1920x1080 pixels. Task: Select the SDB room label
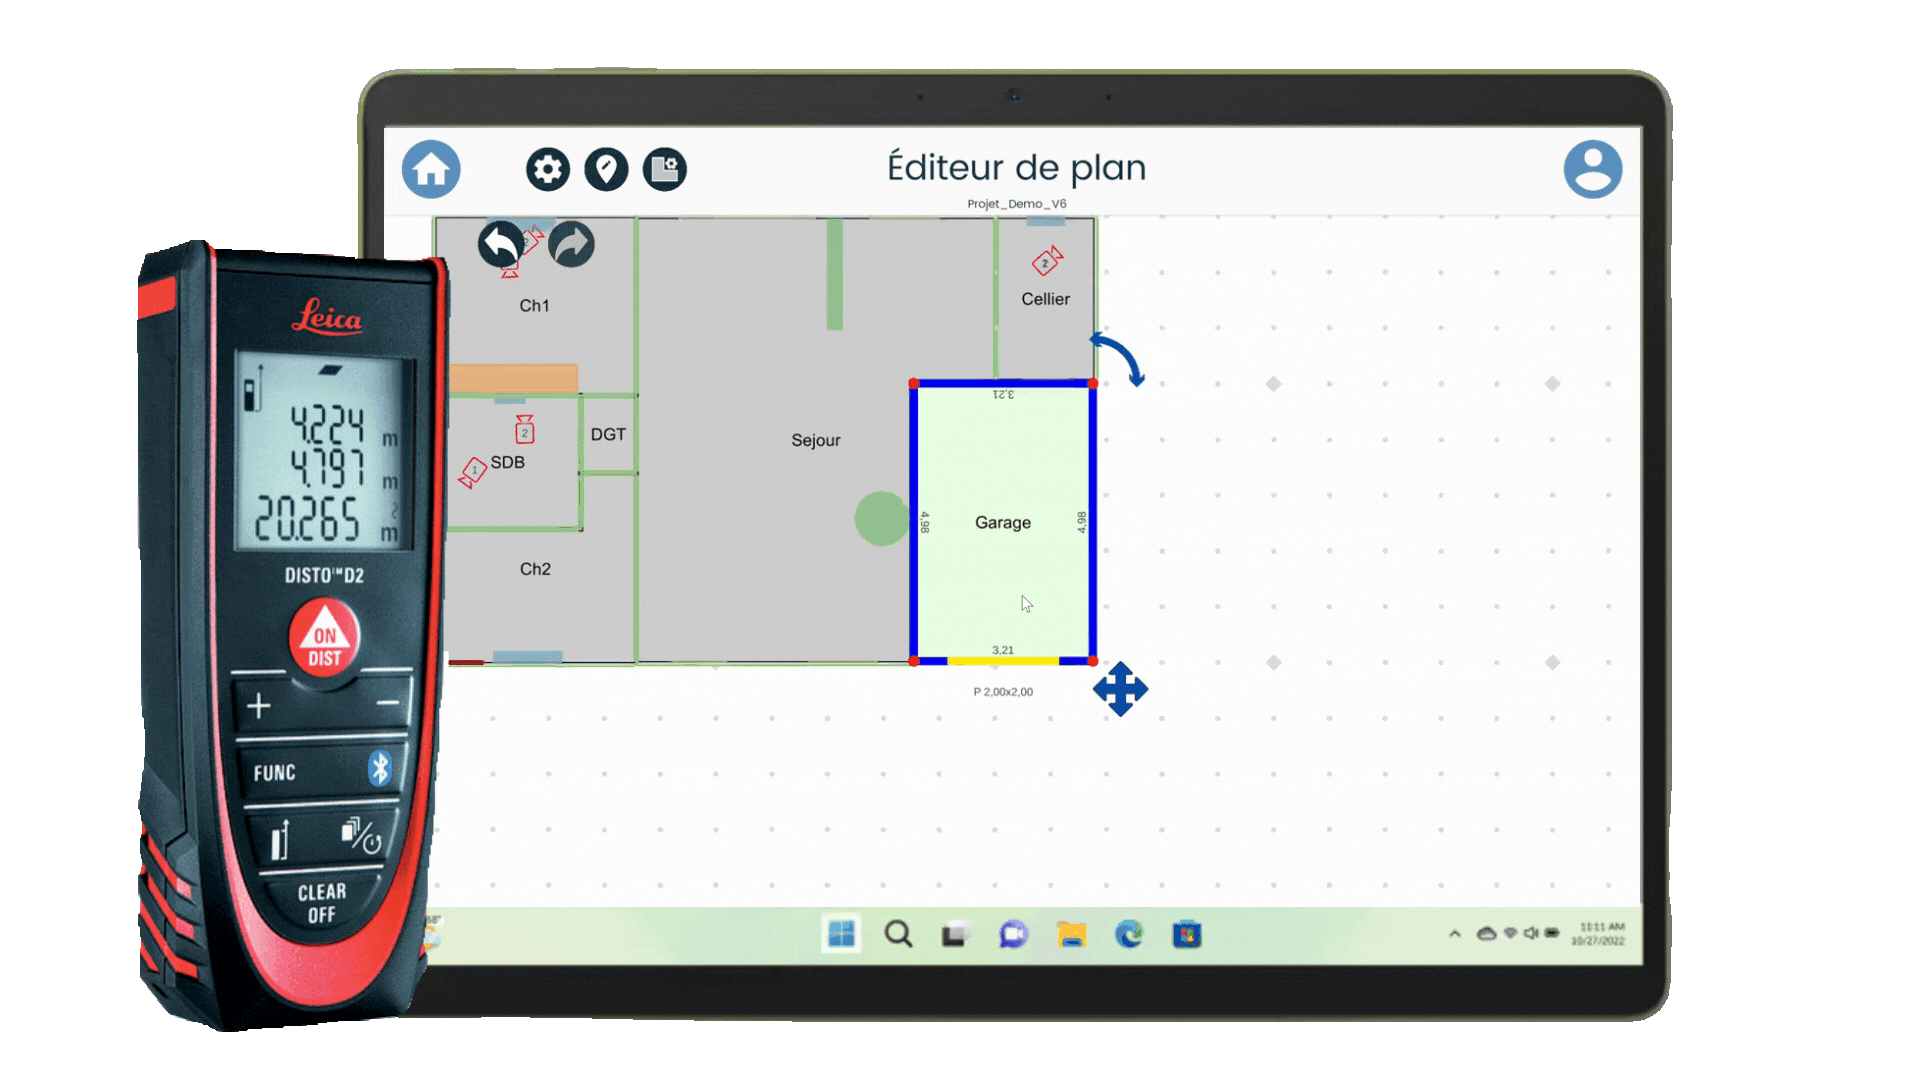508,462
